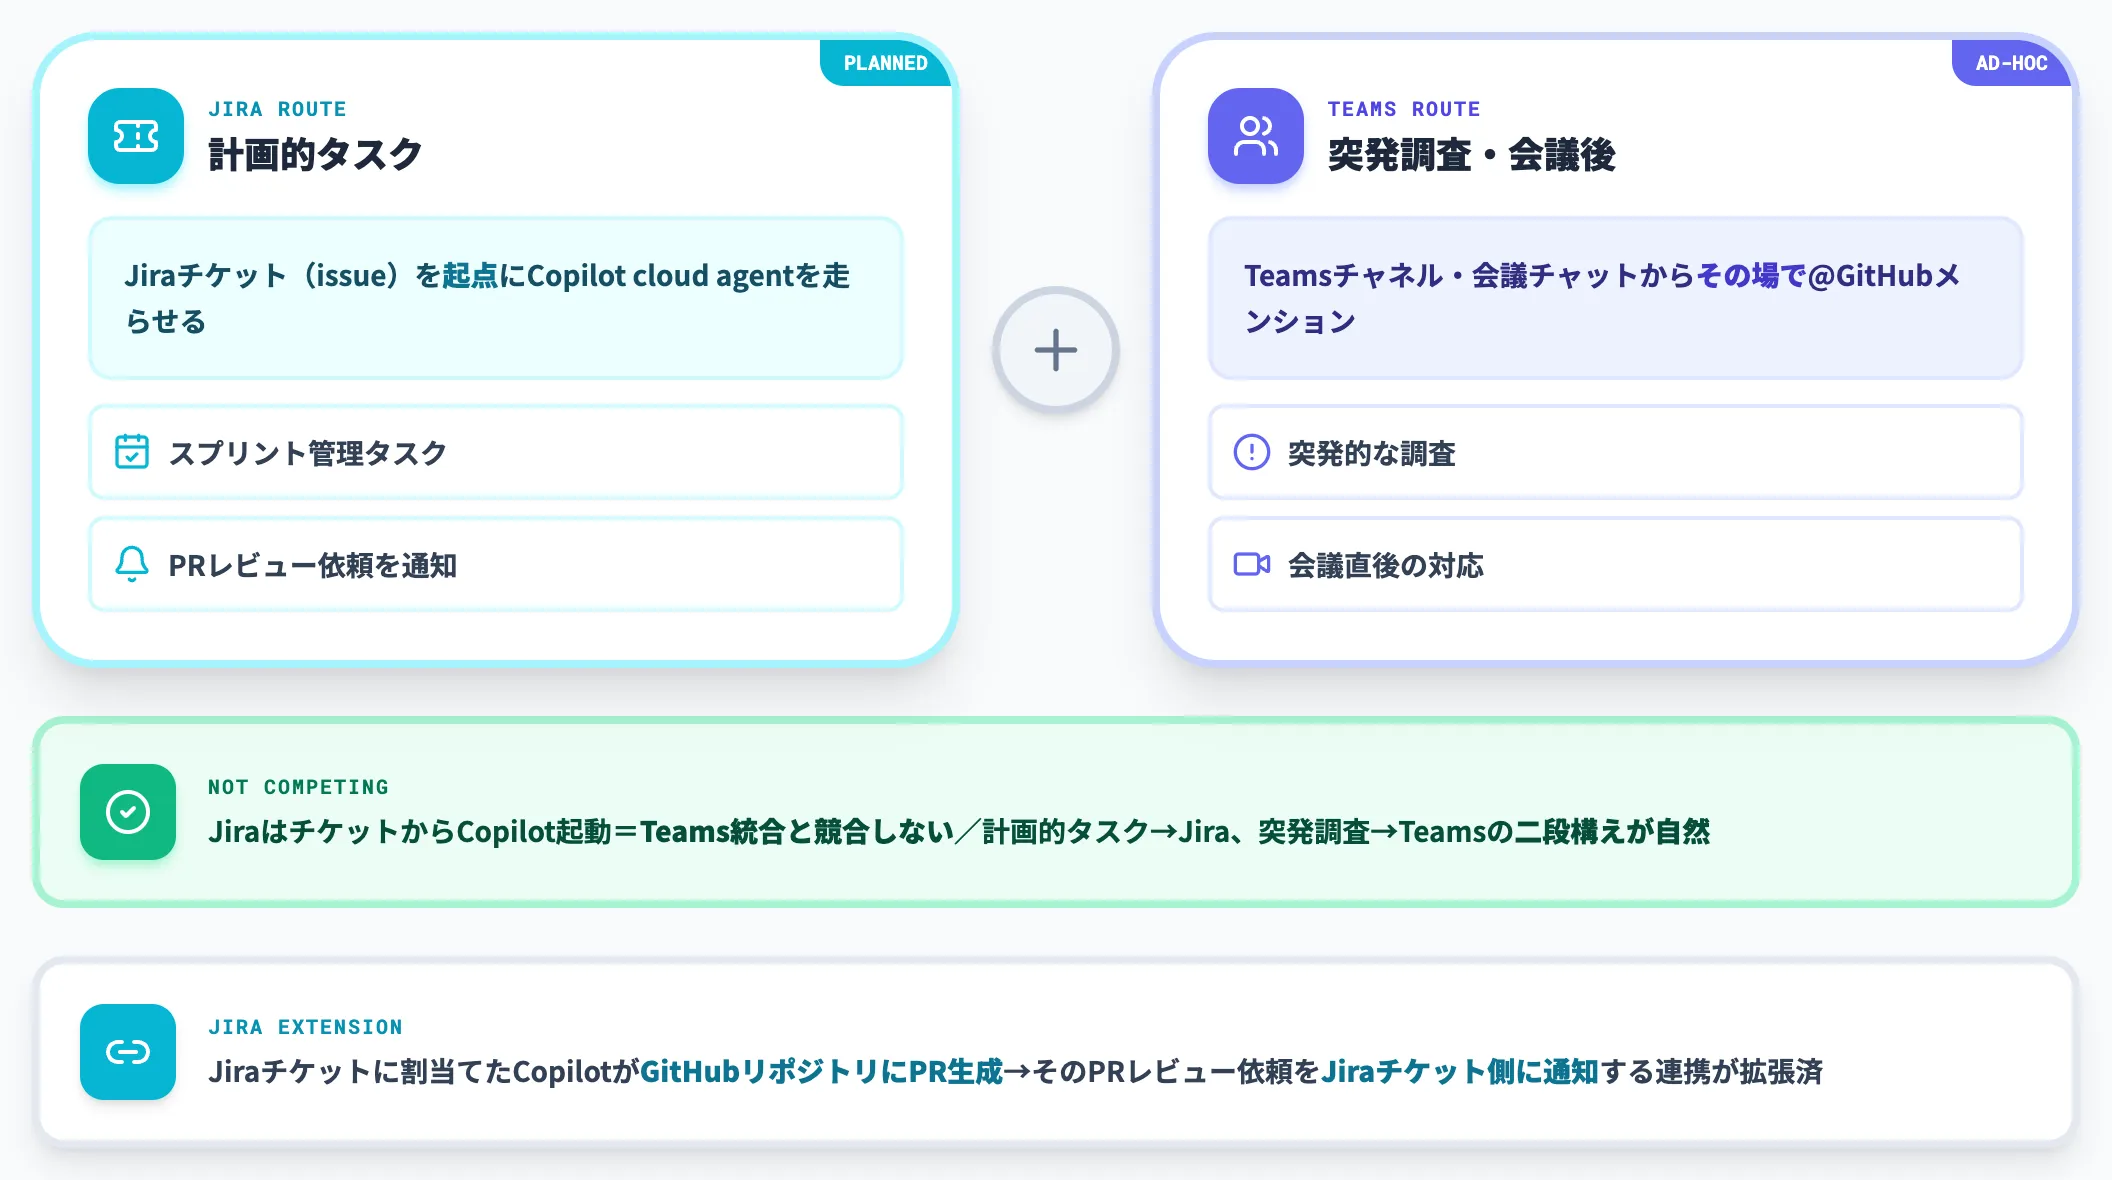Click the AD-HOC badge
This screenshot has width=2112, height=1180.
tap(2011, 63)
